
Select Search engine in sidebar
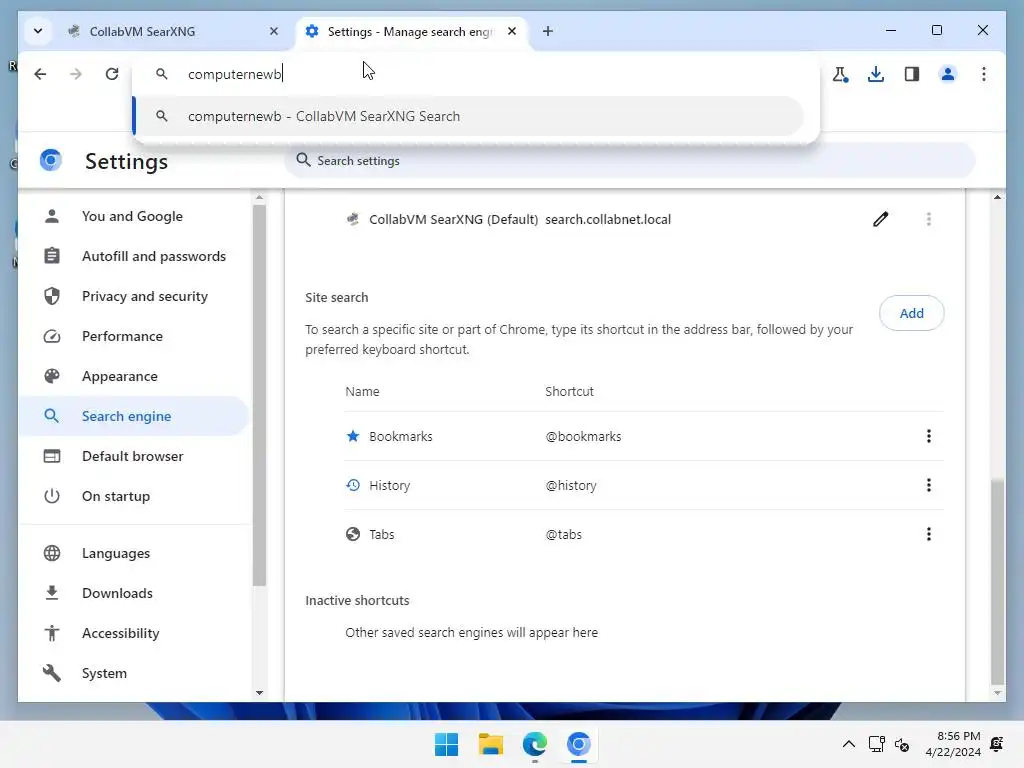pyautogui.click(x=133, y=416)
